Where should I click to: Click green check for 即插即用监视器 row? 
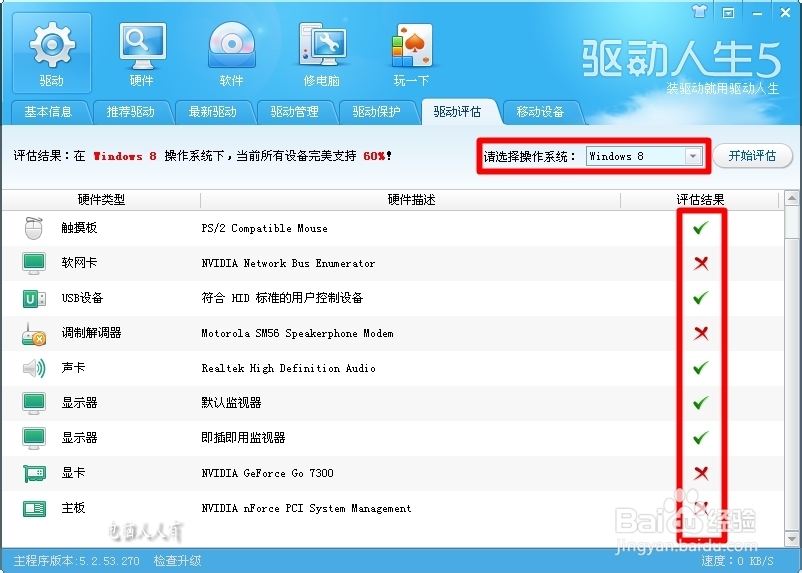pyautogui.click(x=701, y=438)
